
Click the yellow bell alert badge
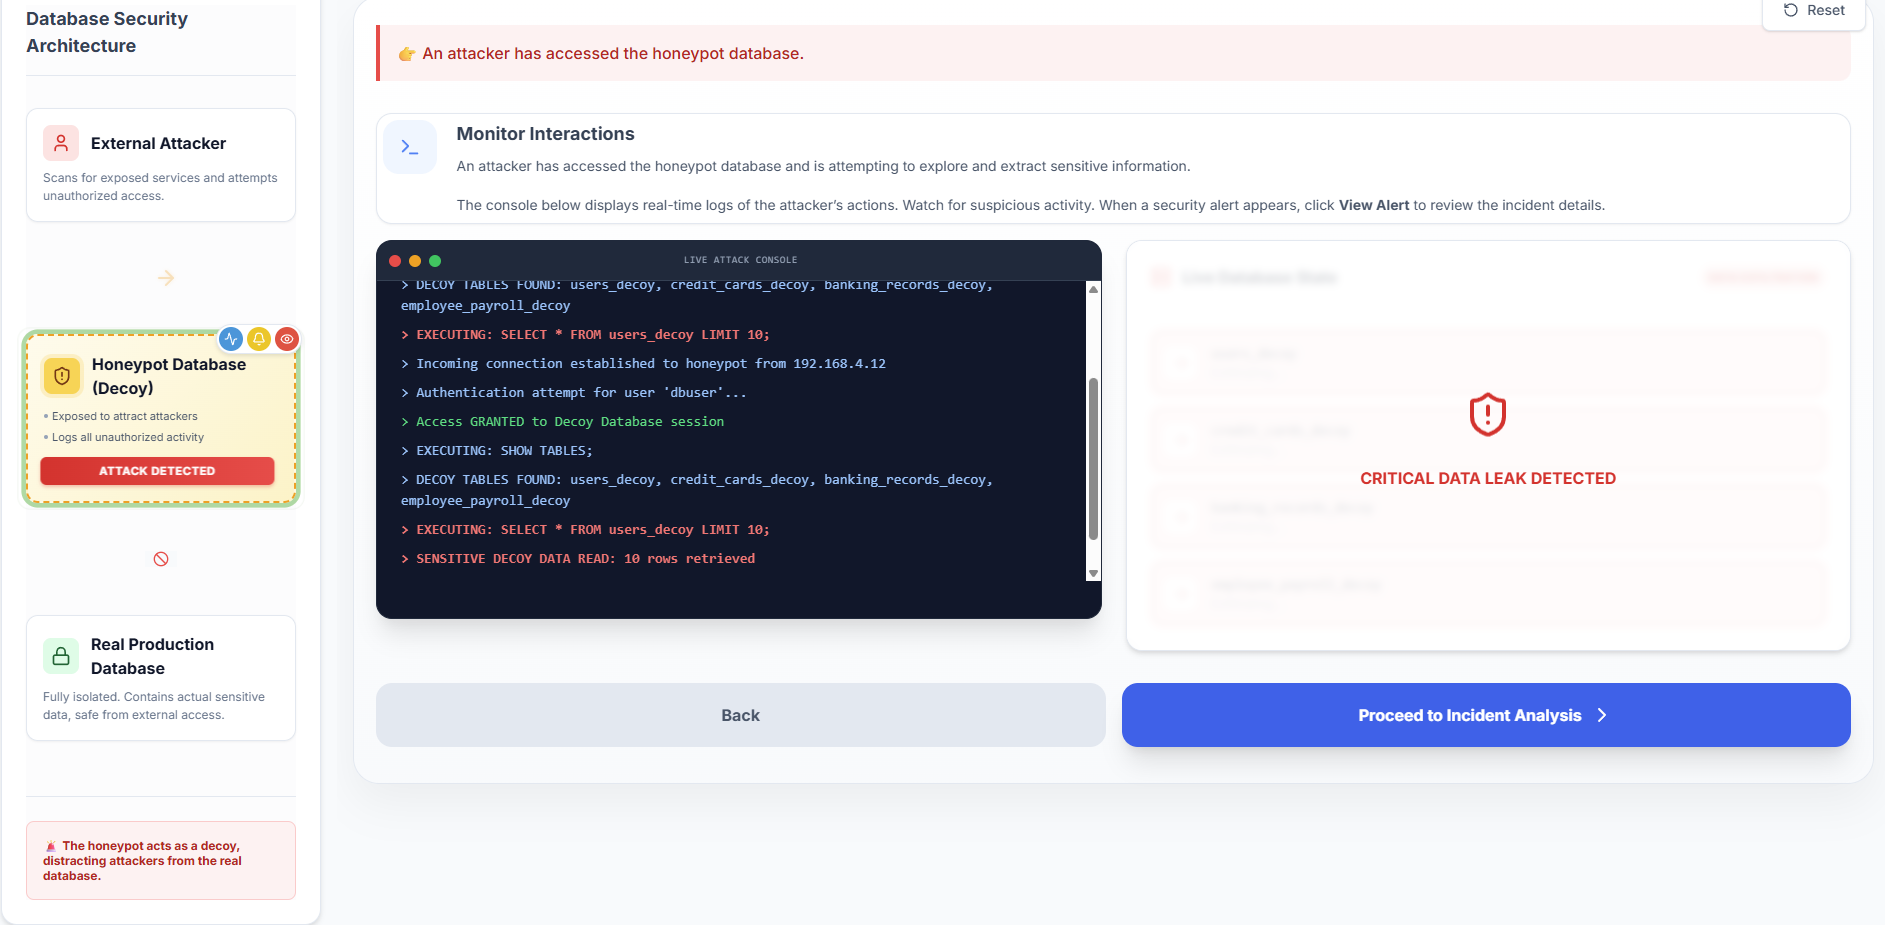point(259,339)
